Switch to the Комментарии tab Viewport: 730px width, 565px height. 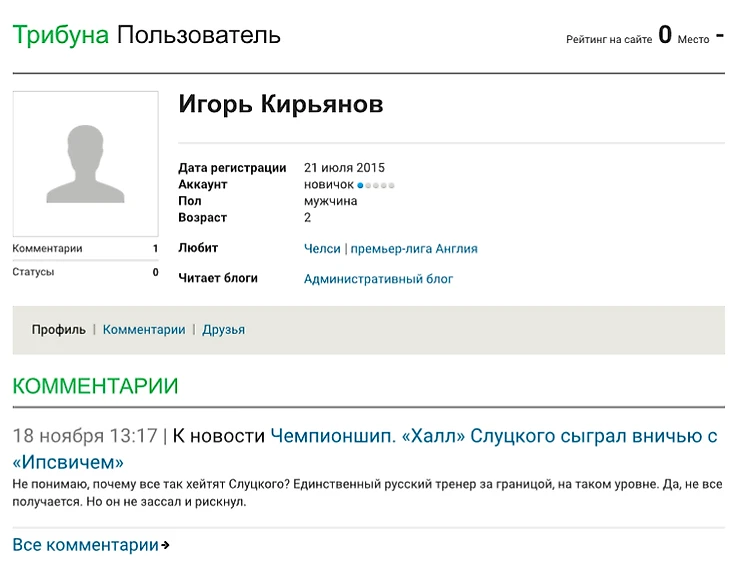[x=144, y=330]
